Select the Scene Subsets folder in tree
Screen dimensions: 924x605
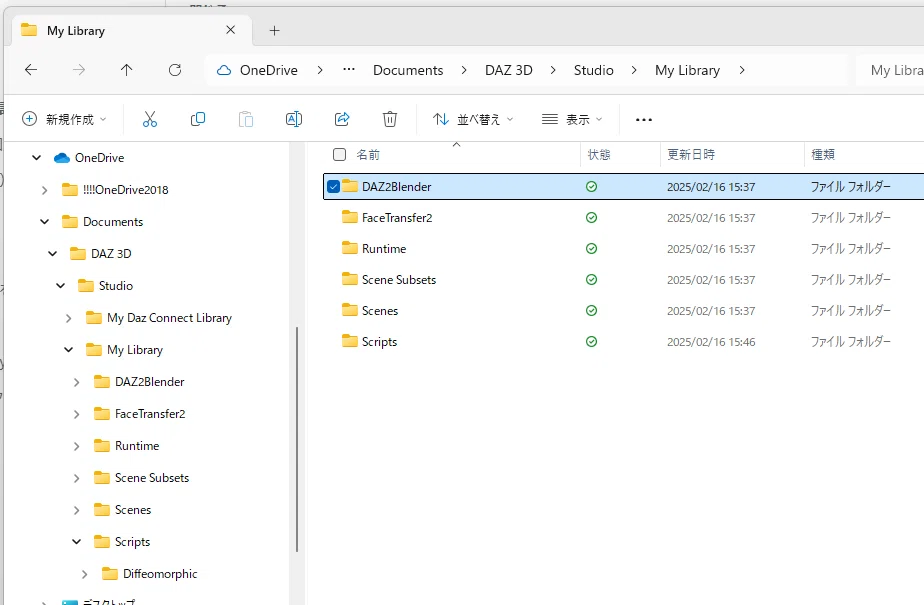pos(152,478)
